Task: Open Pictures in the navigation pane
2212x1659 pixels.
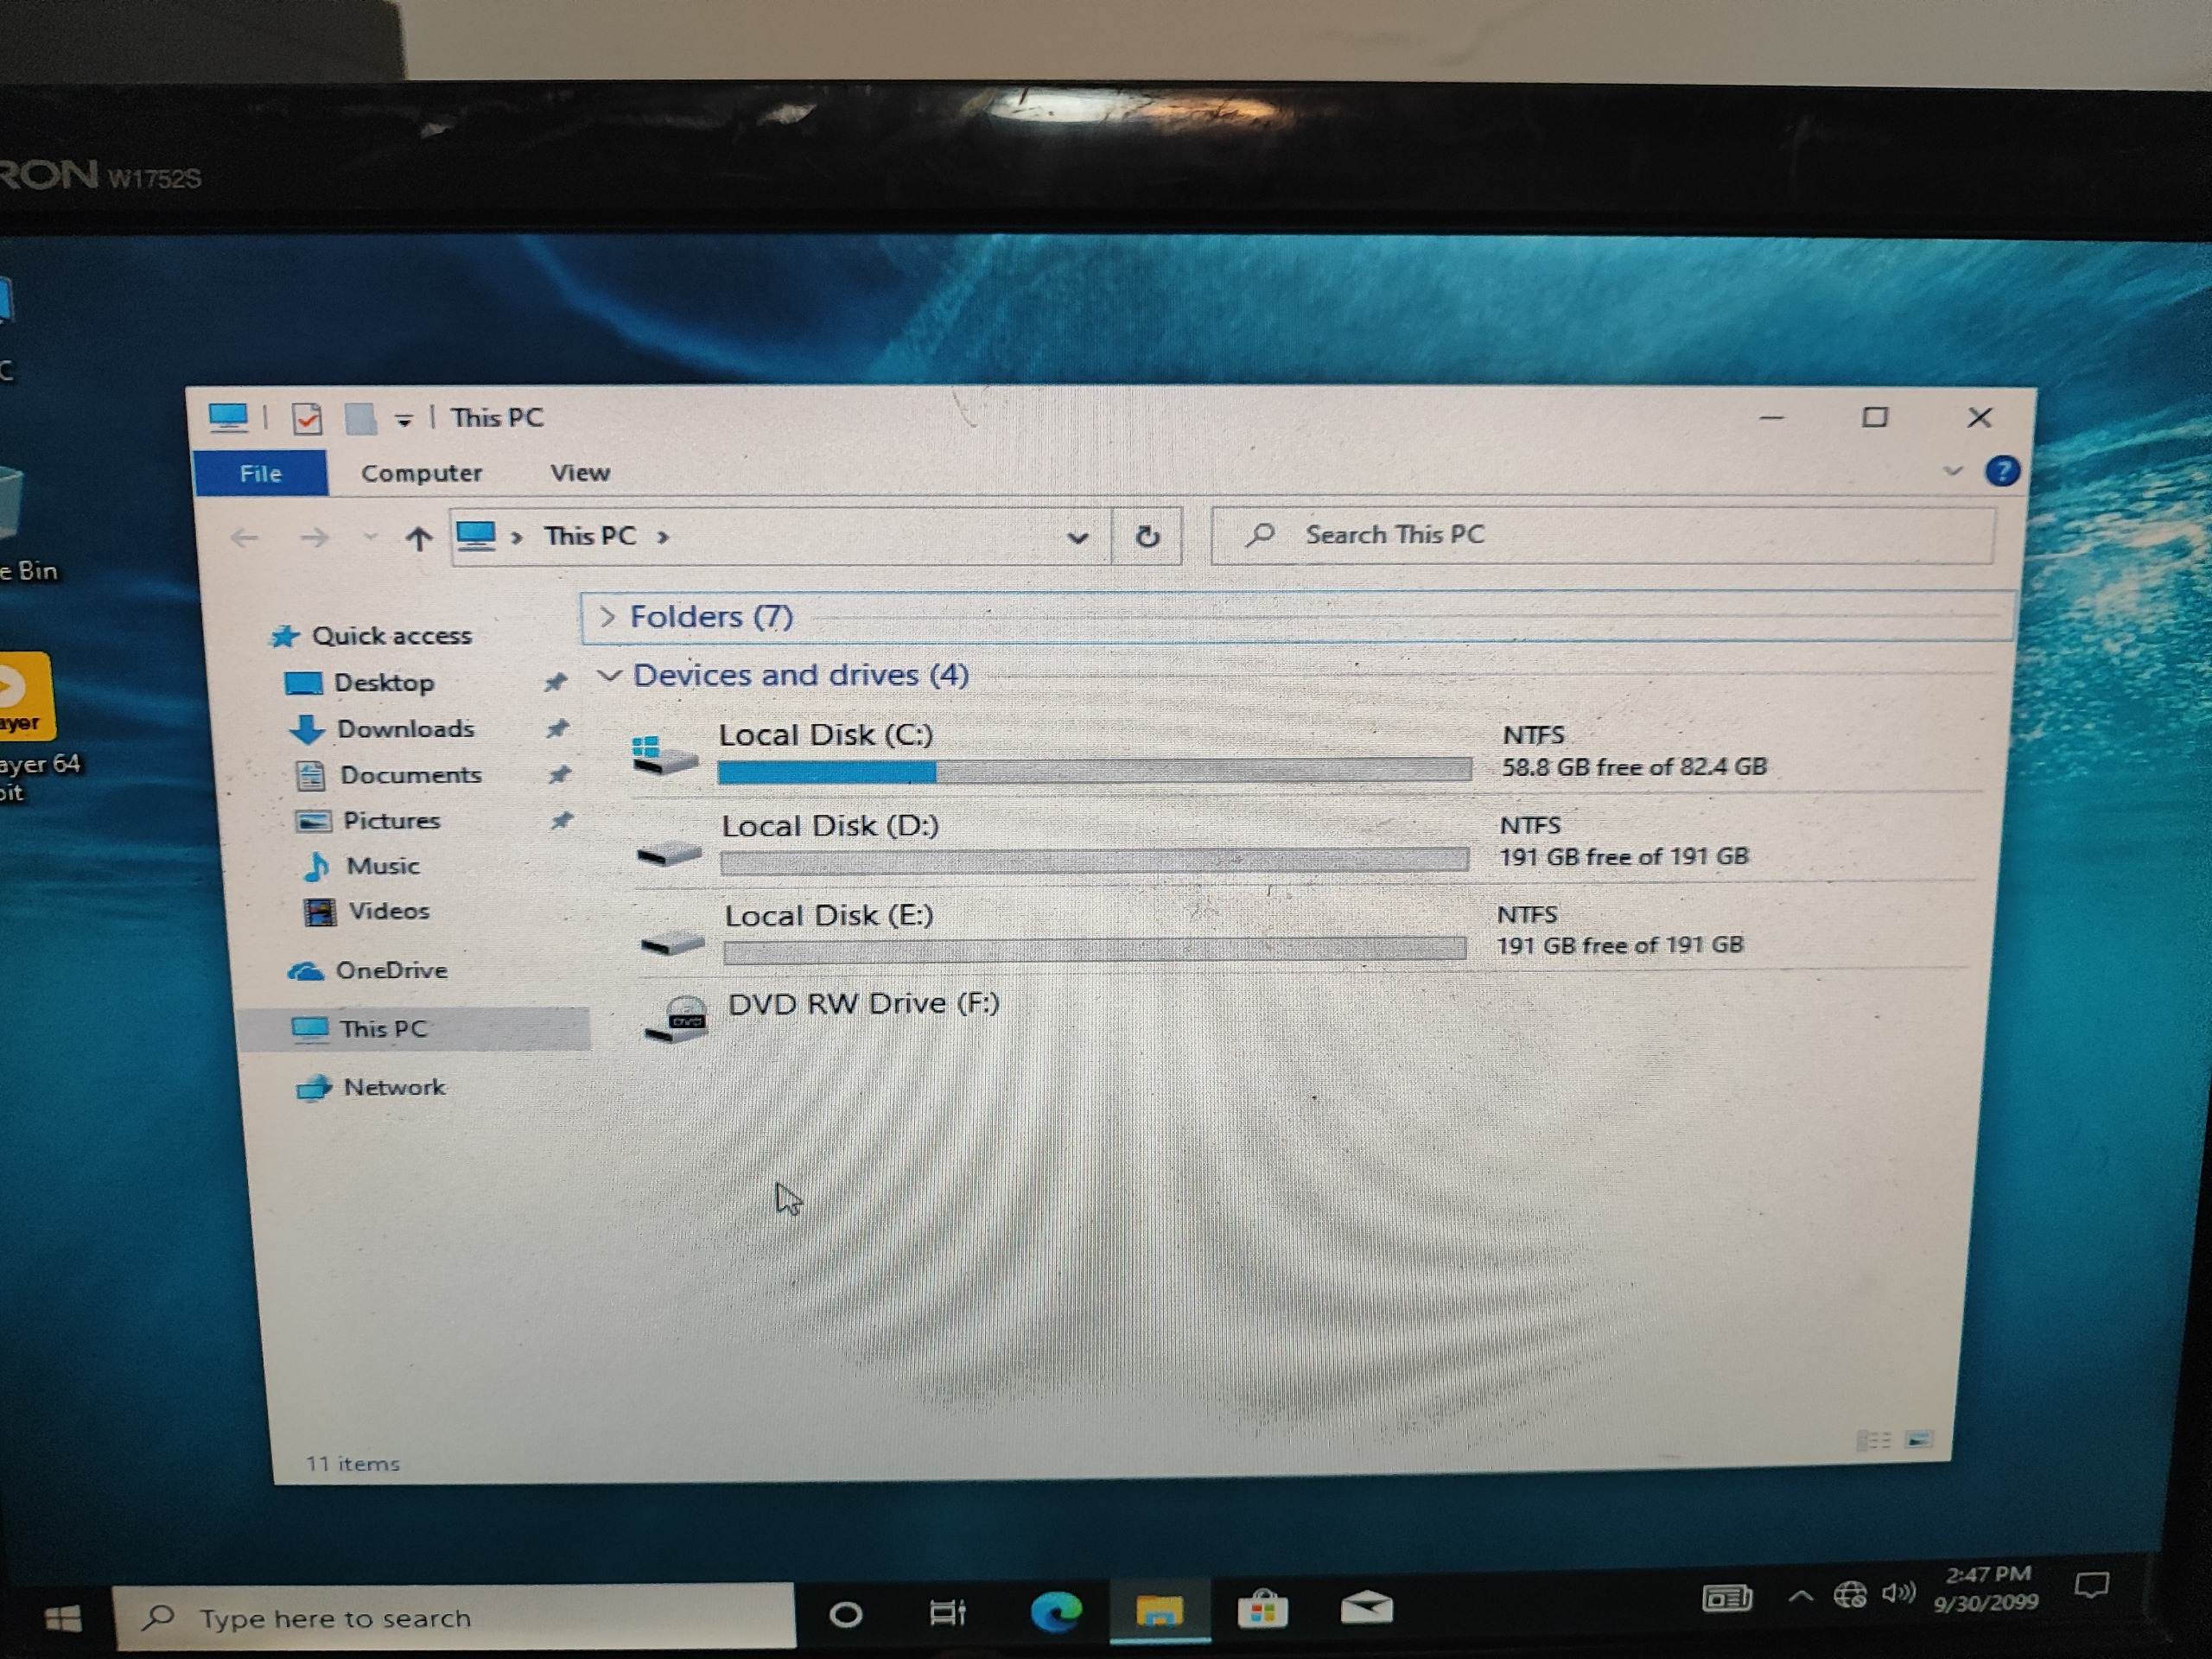Action: coord(369,821)
